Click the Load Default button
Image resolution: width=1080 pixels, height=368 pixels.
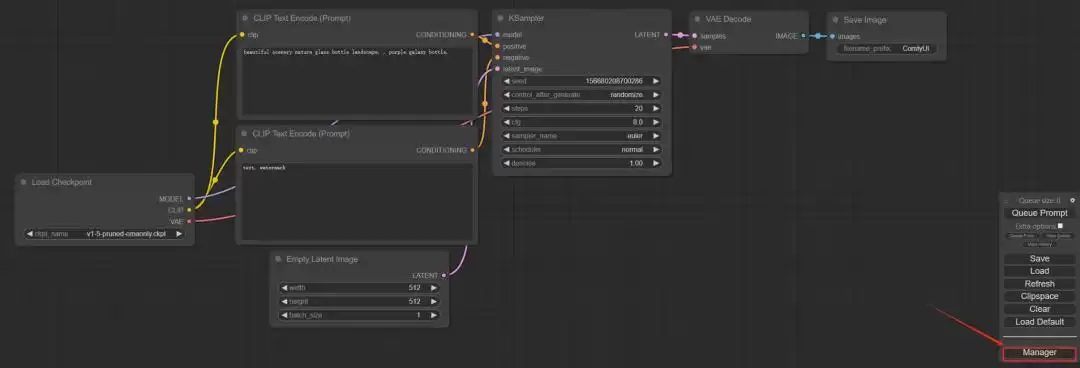(1039, 322)
